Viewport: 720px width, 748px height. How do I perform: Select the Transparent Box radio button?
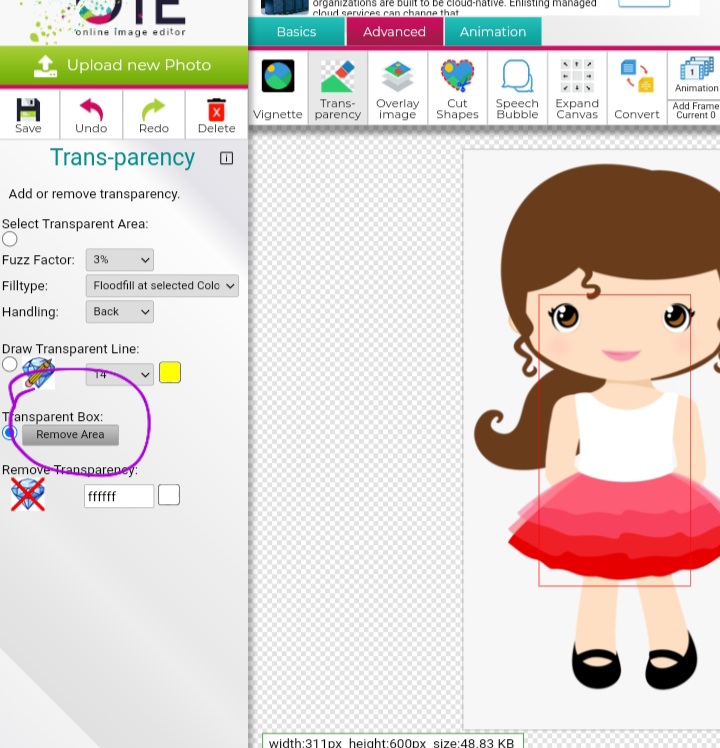[x=10, y=433]
